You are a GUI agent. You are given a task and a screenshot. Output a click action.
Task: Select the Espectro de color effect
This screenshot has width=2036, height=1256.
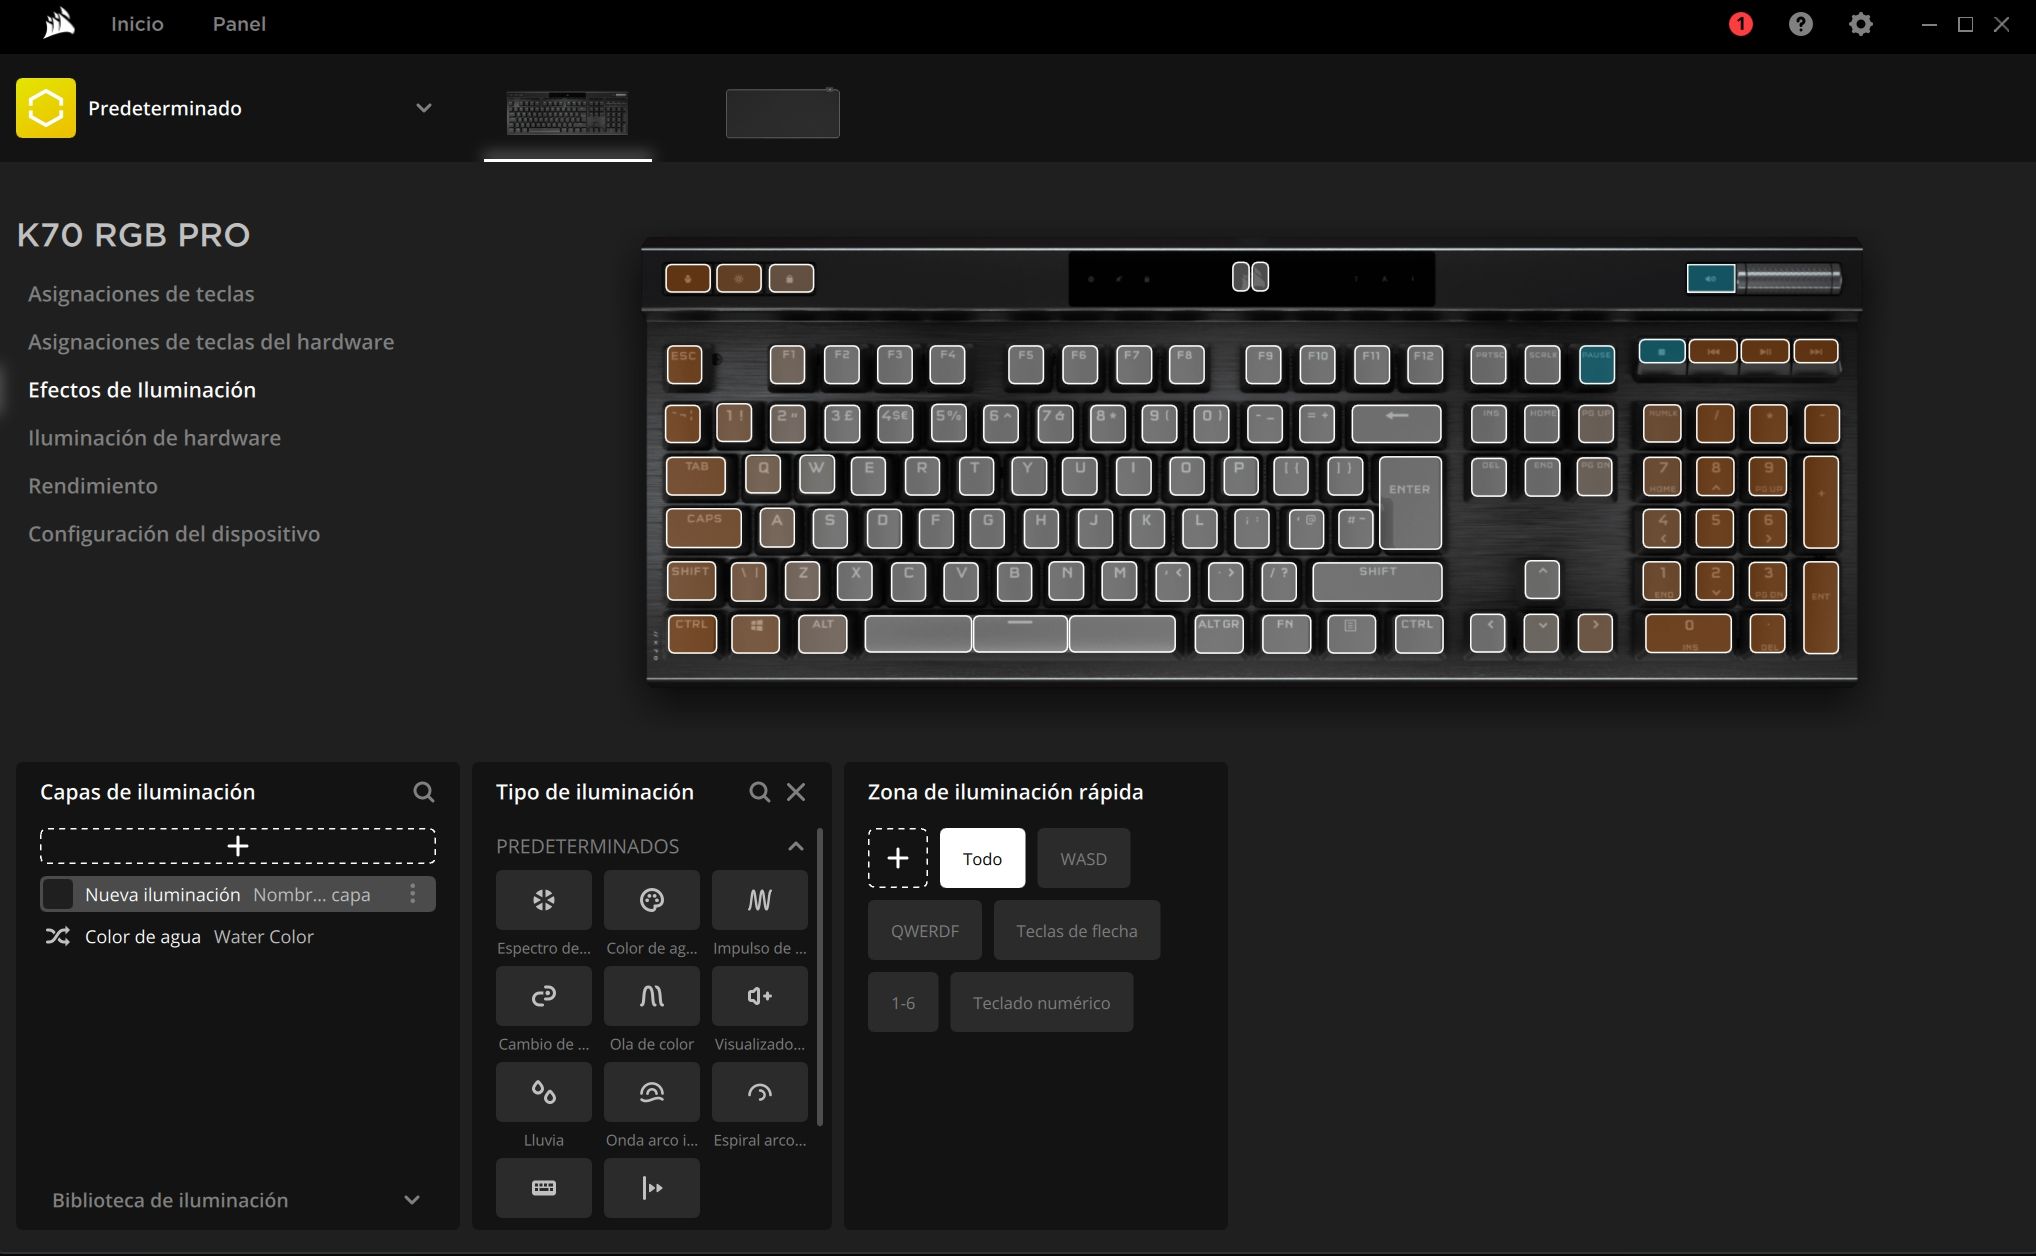[x=544, y=900]
